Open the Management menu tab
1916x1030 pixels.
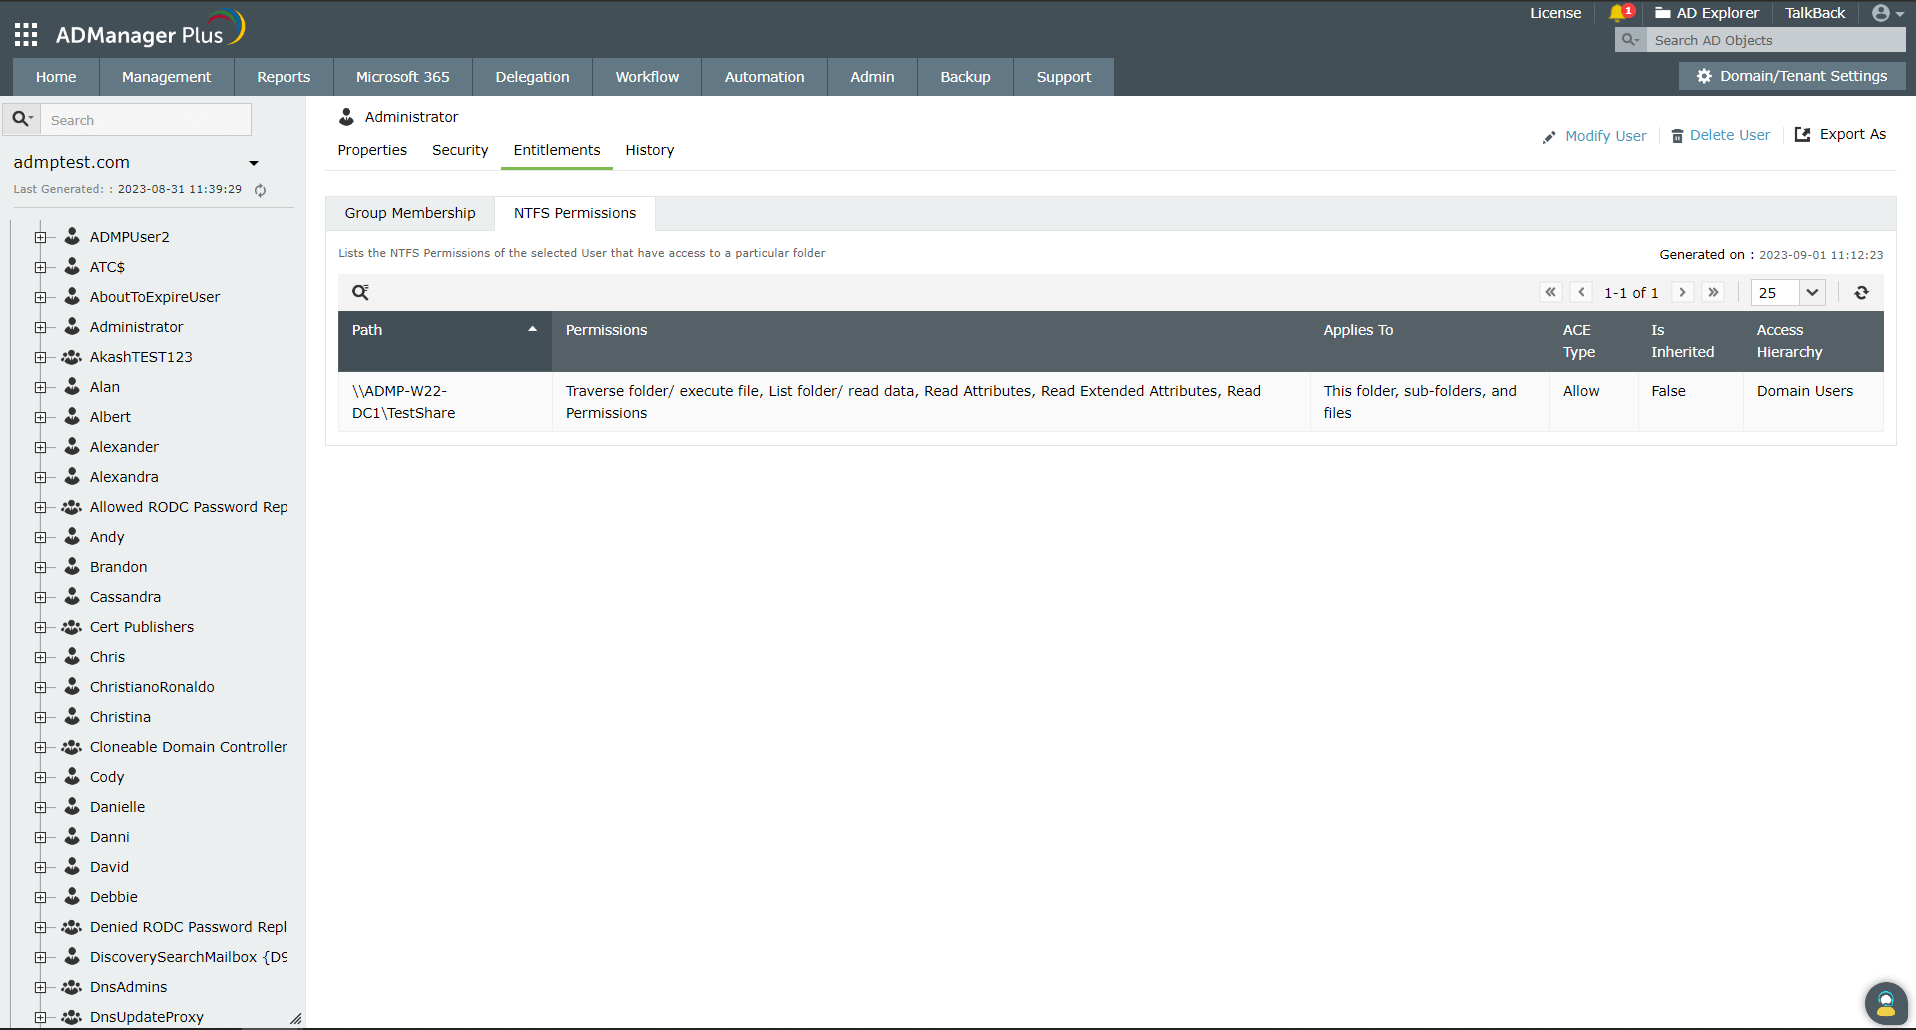[166, 77]
